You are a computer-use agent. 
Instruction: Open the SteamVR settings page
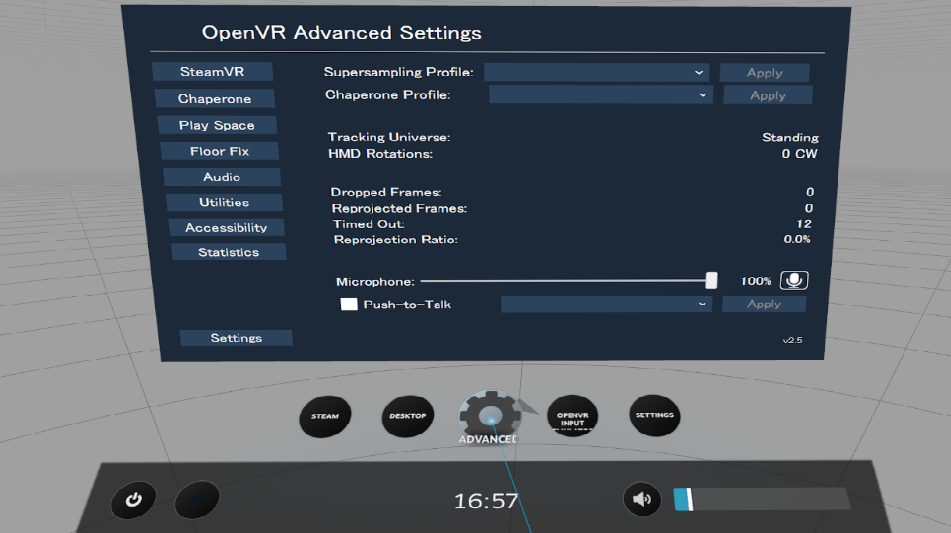[212, 72]
